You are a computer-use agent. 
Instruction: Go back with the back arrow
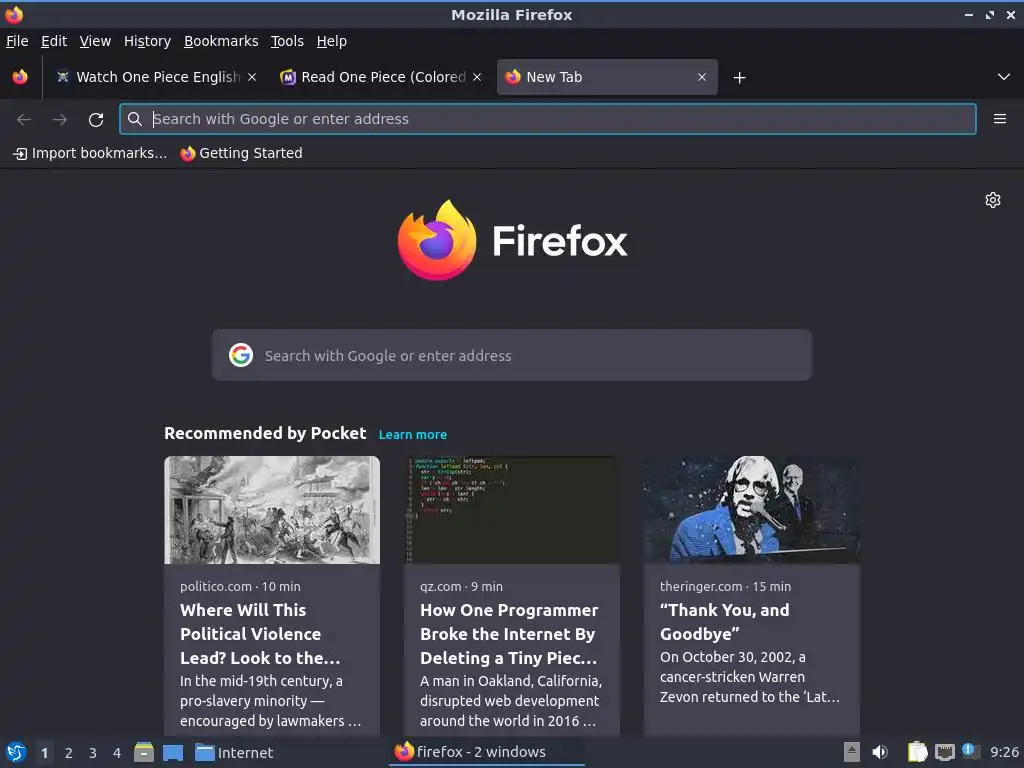(x=24, y=120)
